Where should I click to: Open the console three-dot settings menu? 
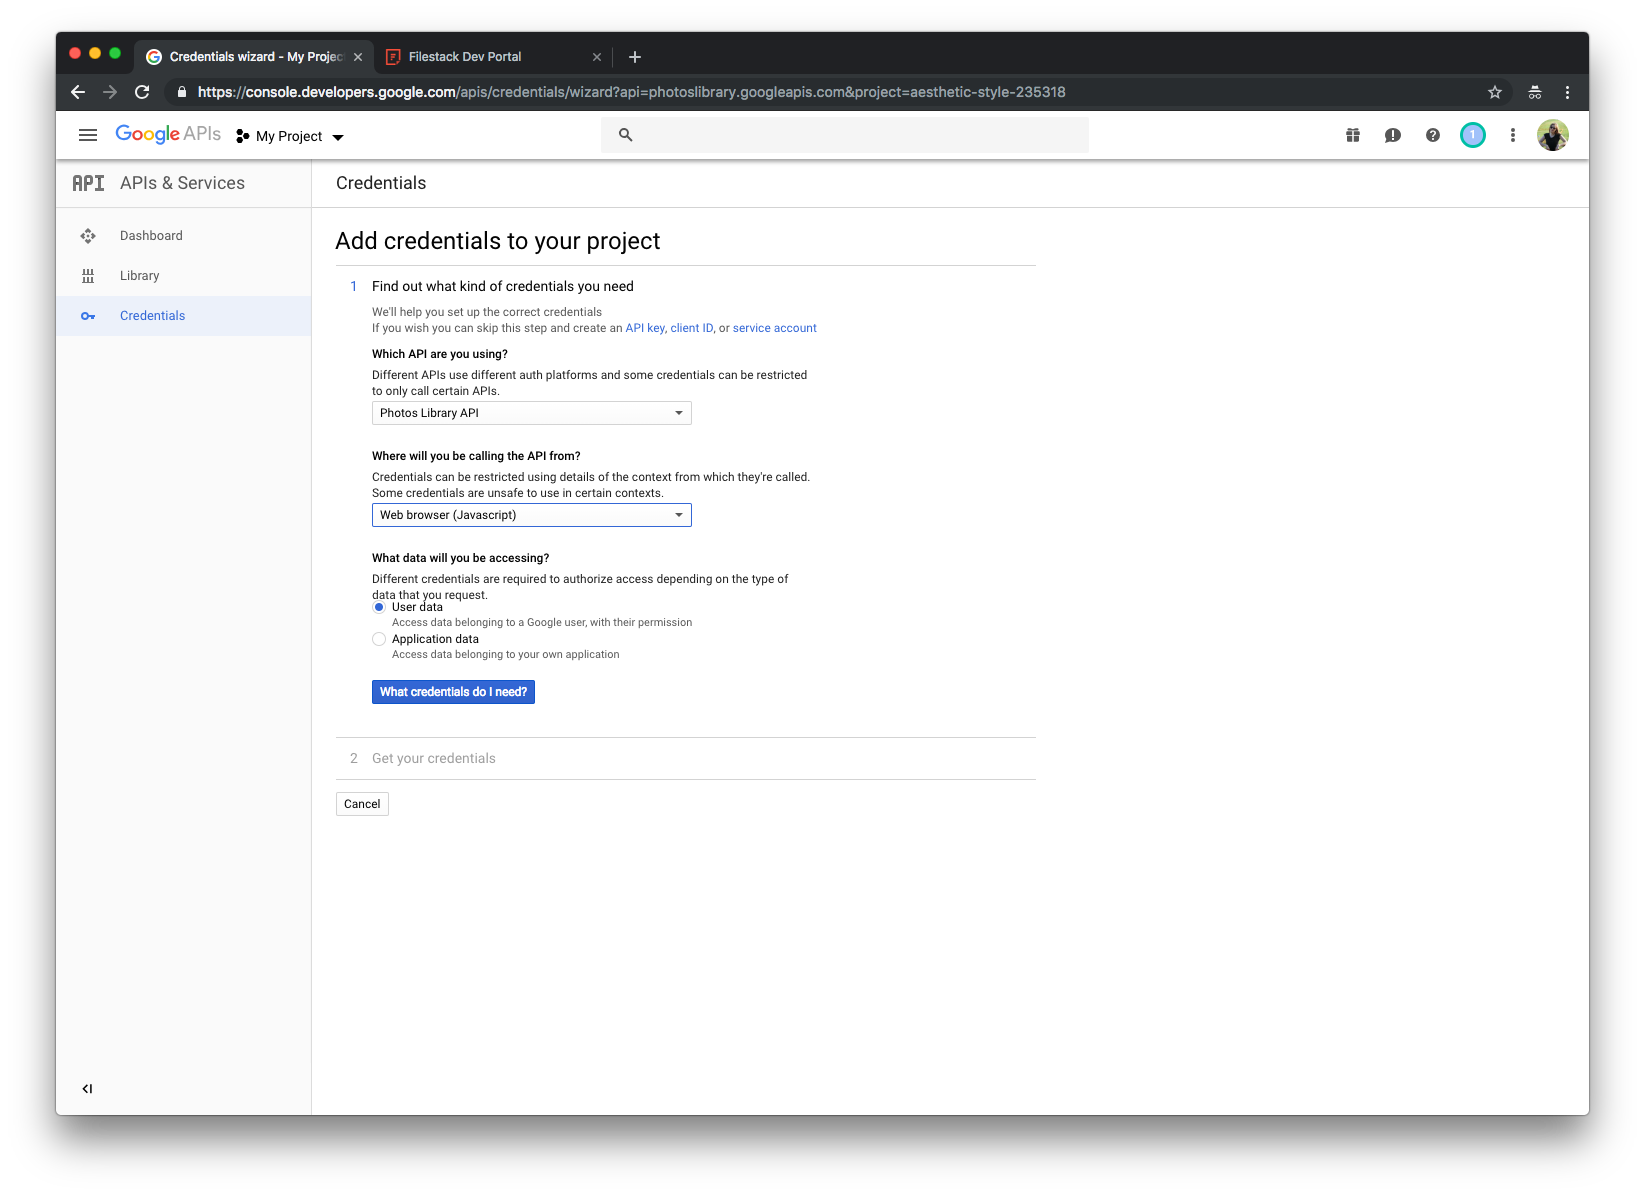coord(1513,135)
